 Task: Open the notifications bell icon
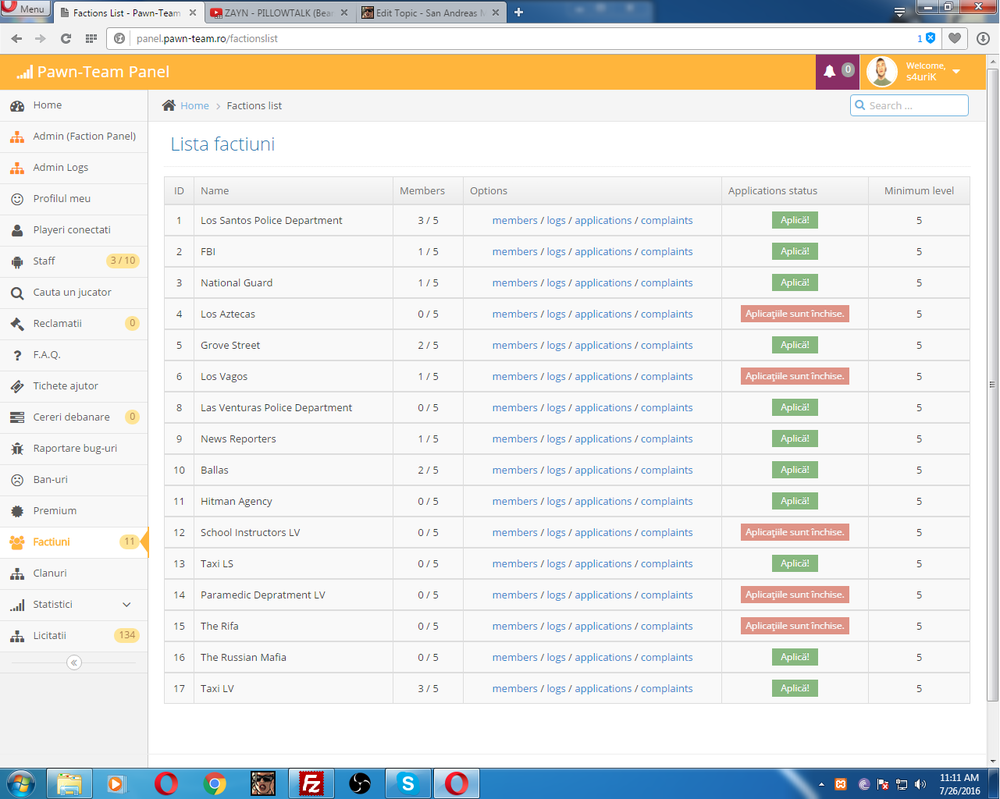[829, 71]
